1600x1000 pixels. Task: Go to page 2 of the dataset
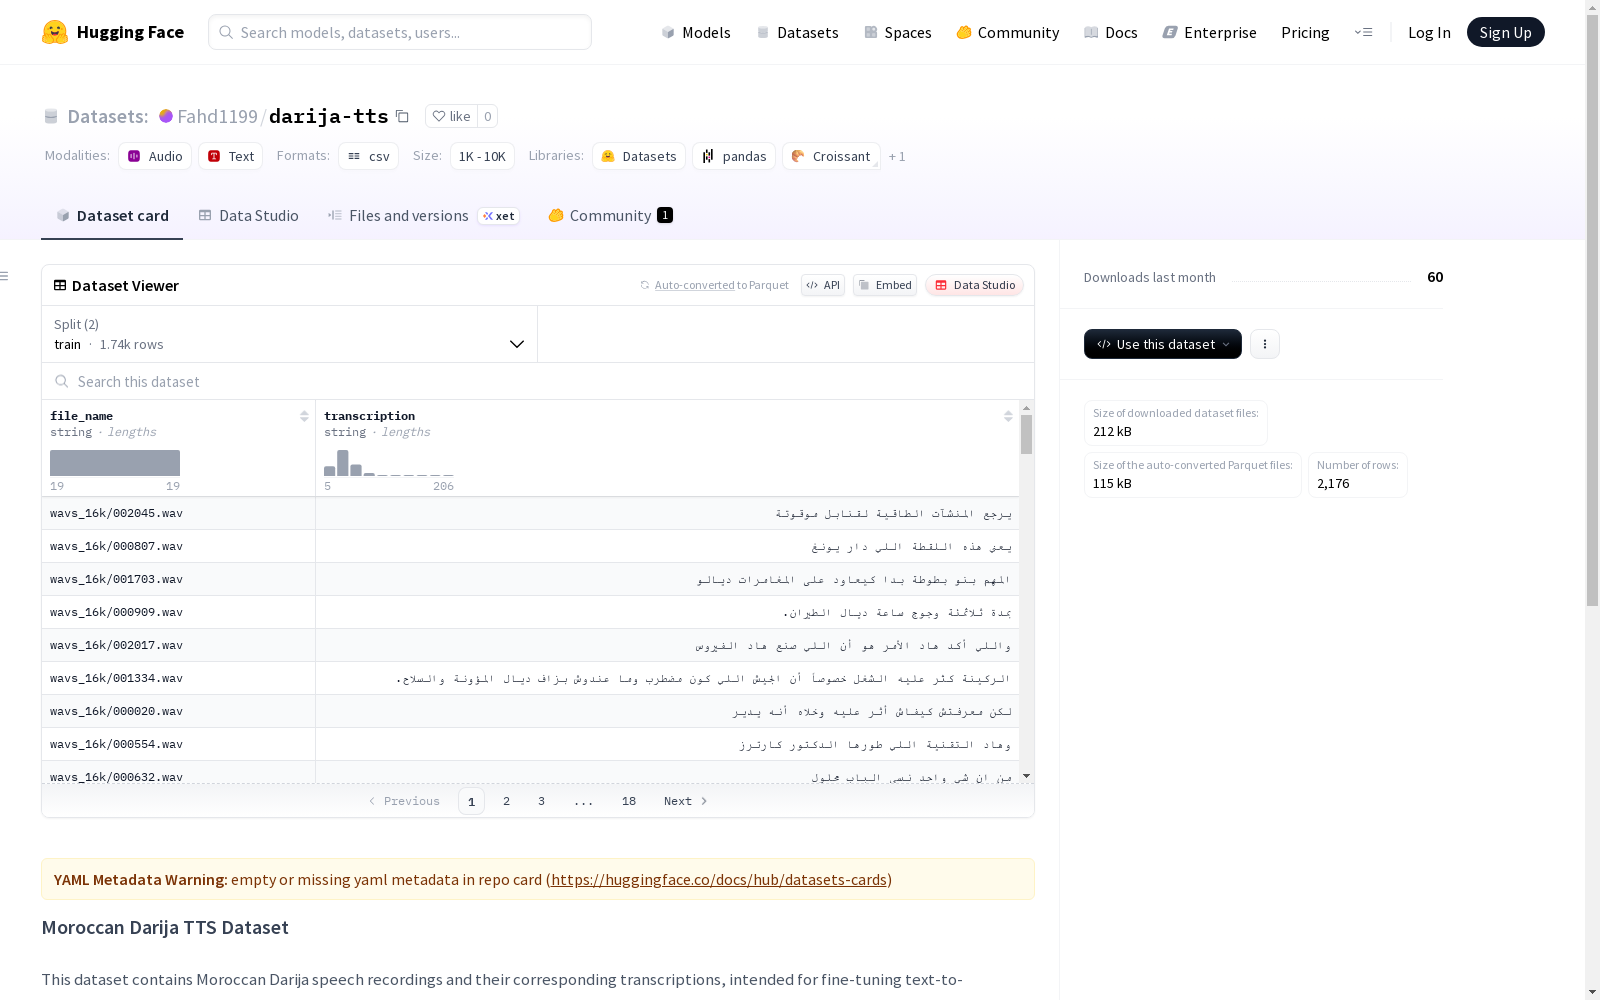[507, 801]
